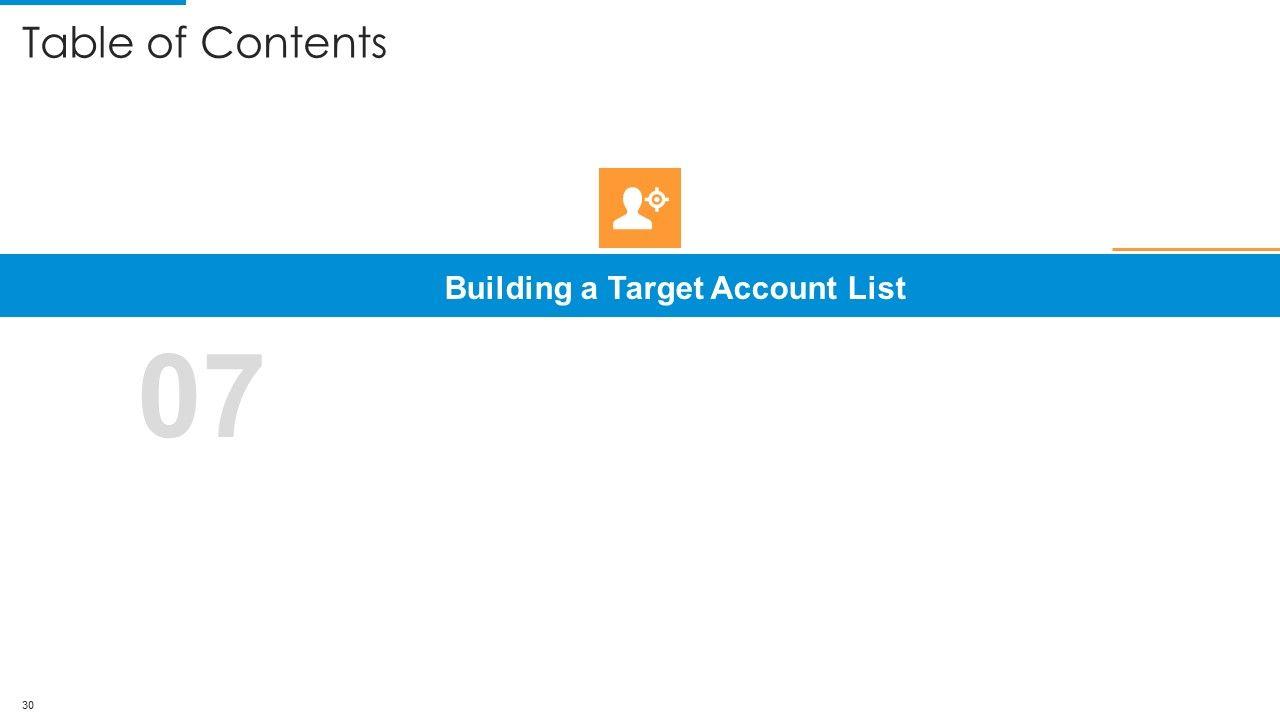Select the blue accent bar above the heading
The image size is (1280, 720).
[x=92, y=3]
